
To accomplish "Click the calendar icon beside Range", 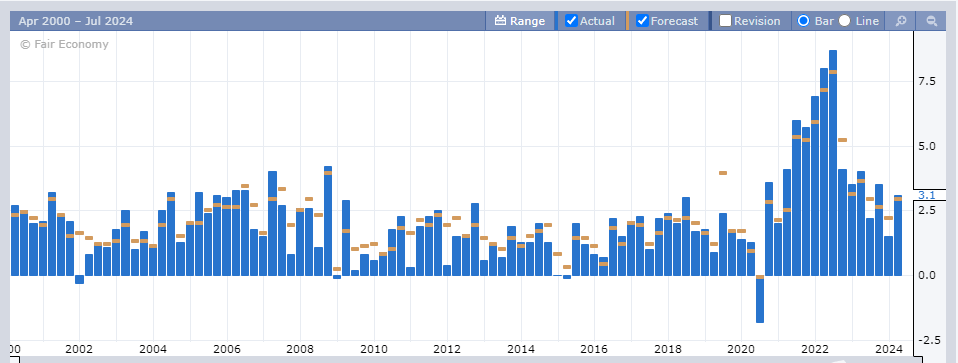I will click(x=500, y=21).
